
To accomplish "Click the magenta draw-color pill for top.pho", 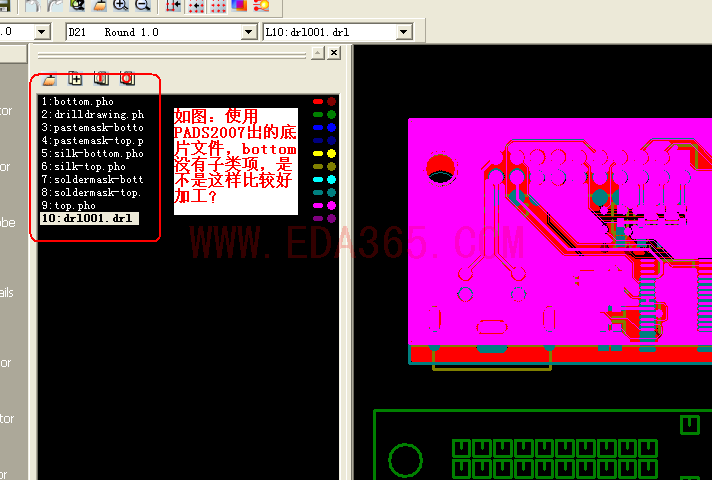I will coord(318,205).
